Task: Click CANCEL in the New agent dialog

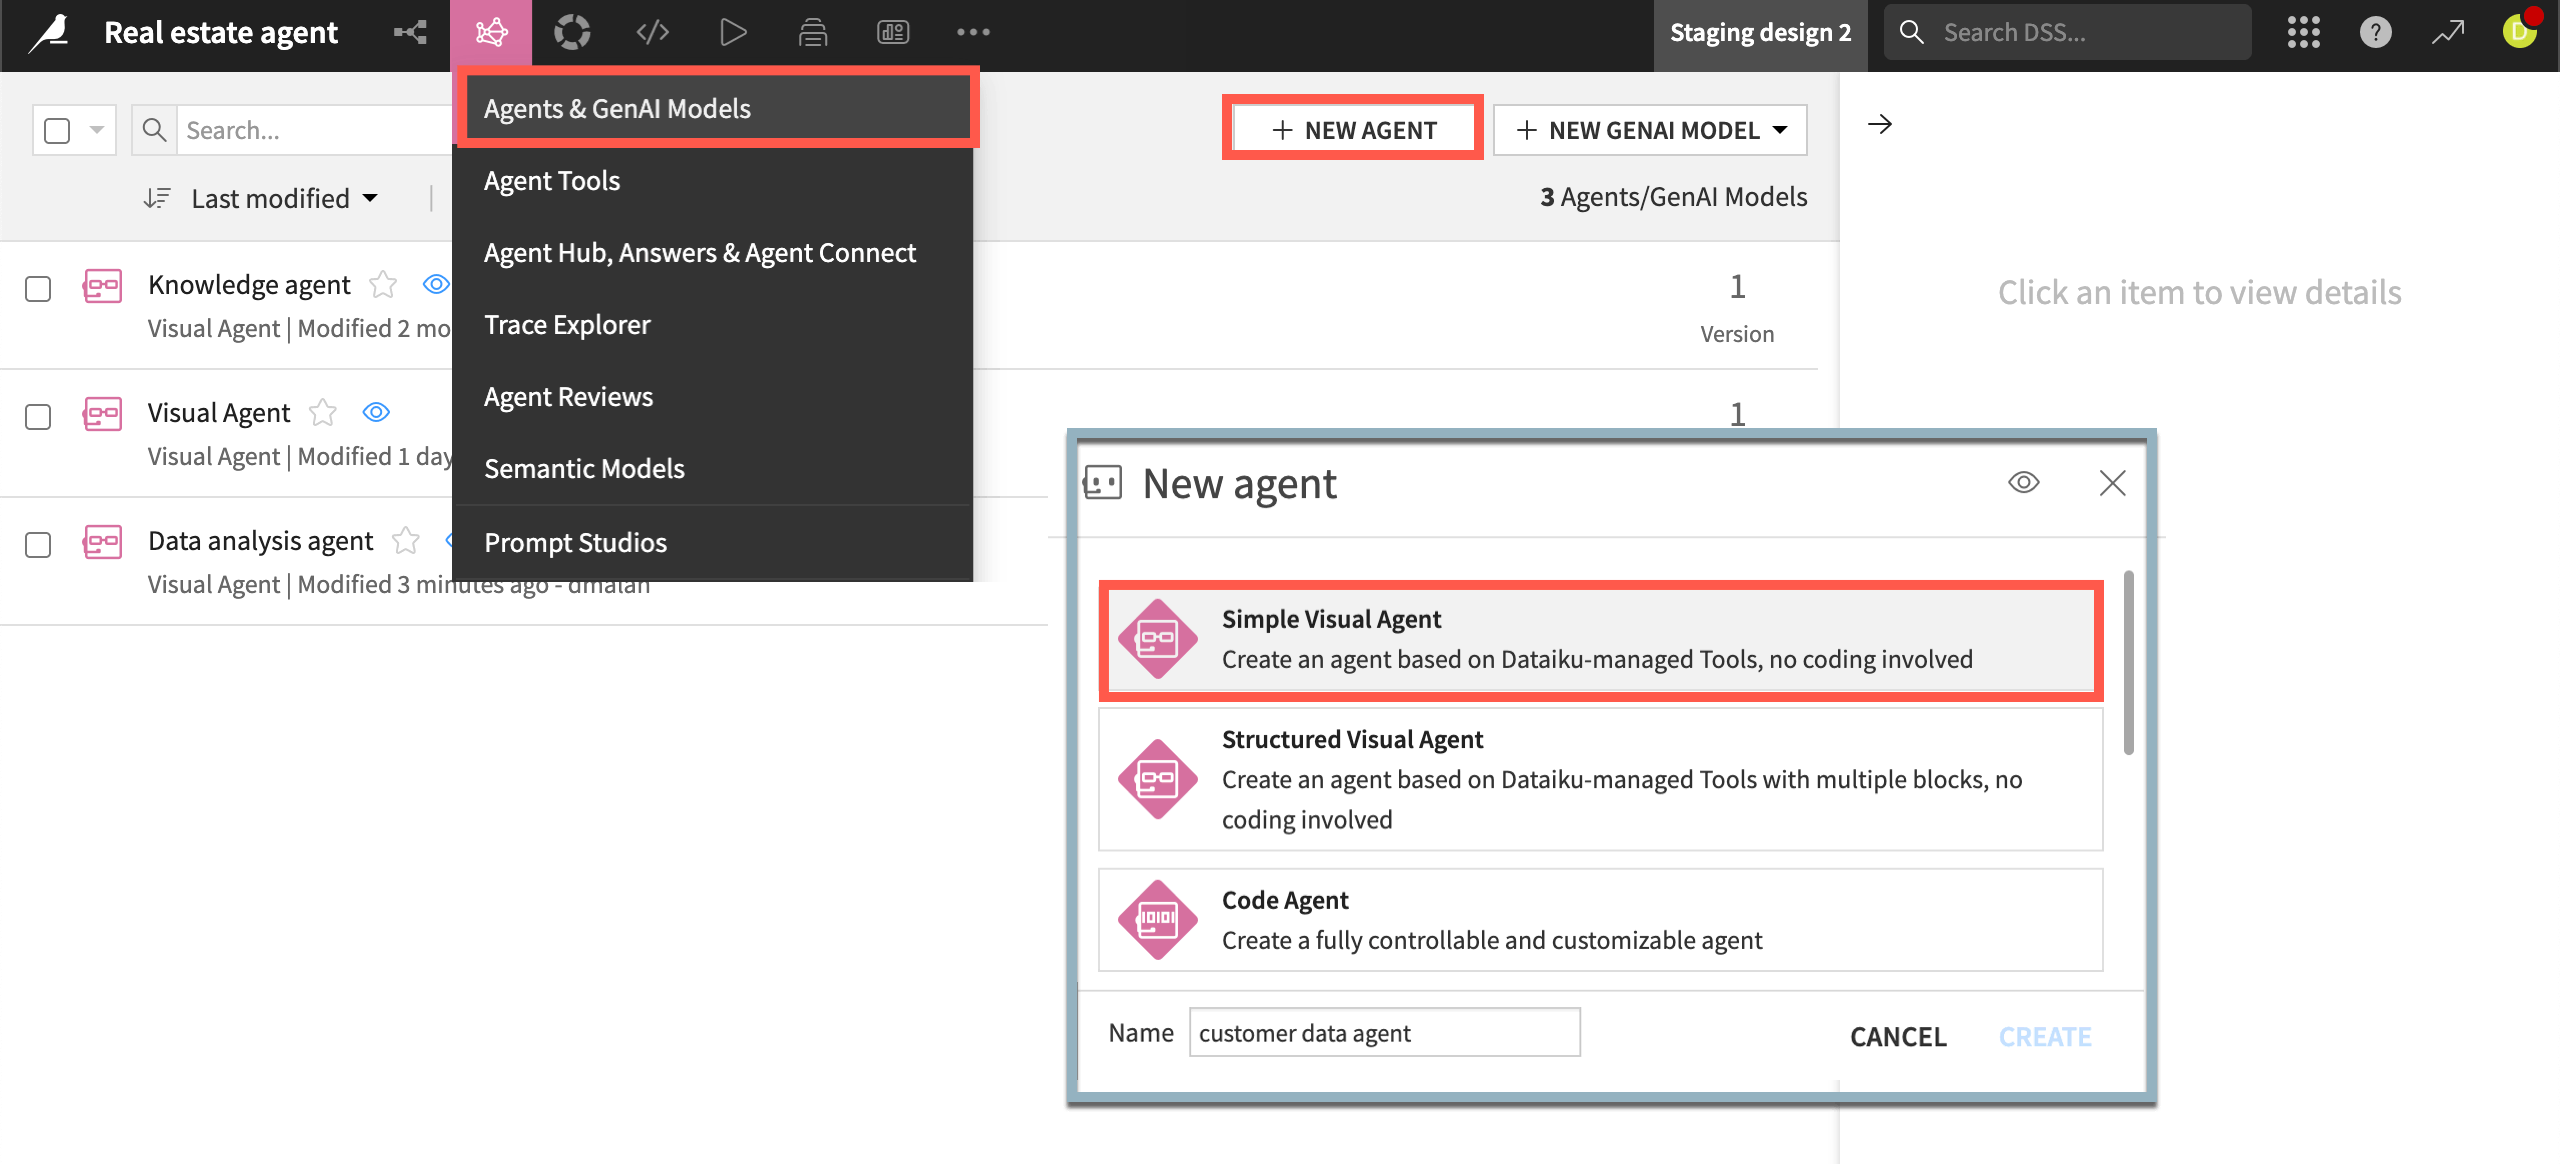Action: (1897, 1036)
